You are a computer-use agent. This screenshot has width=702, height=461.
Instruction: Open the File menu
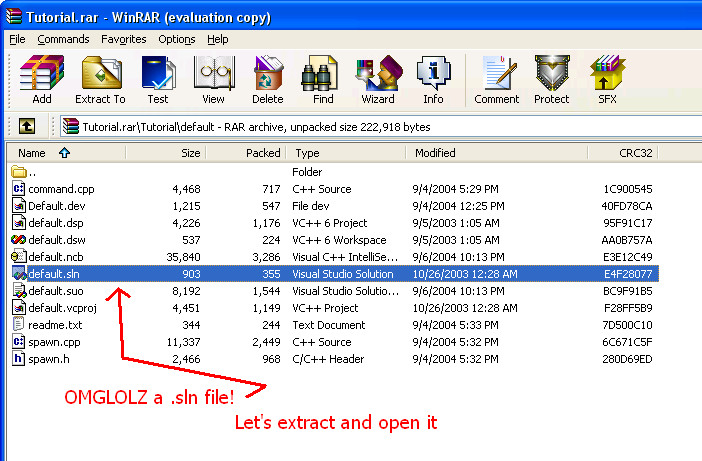17,39
